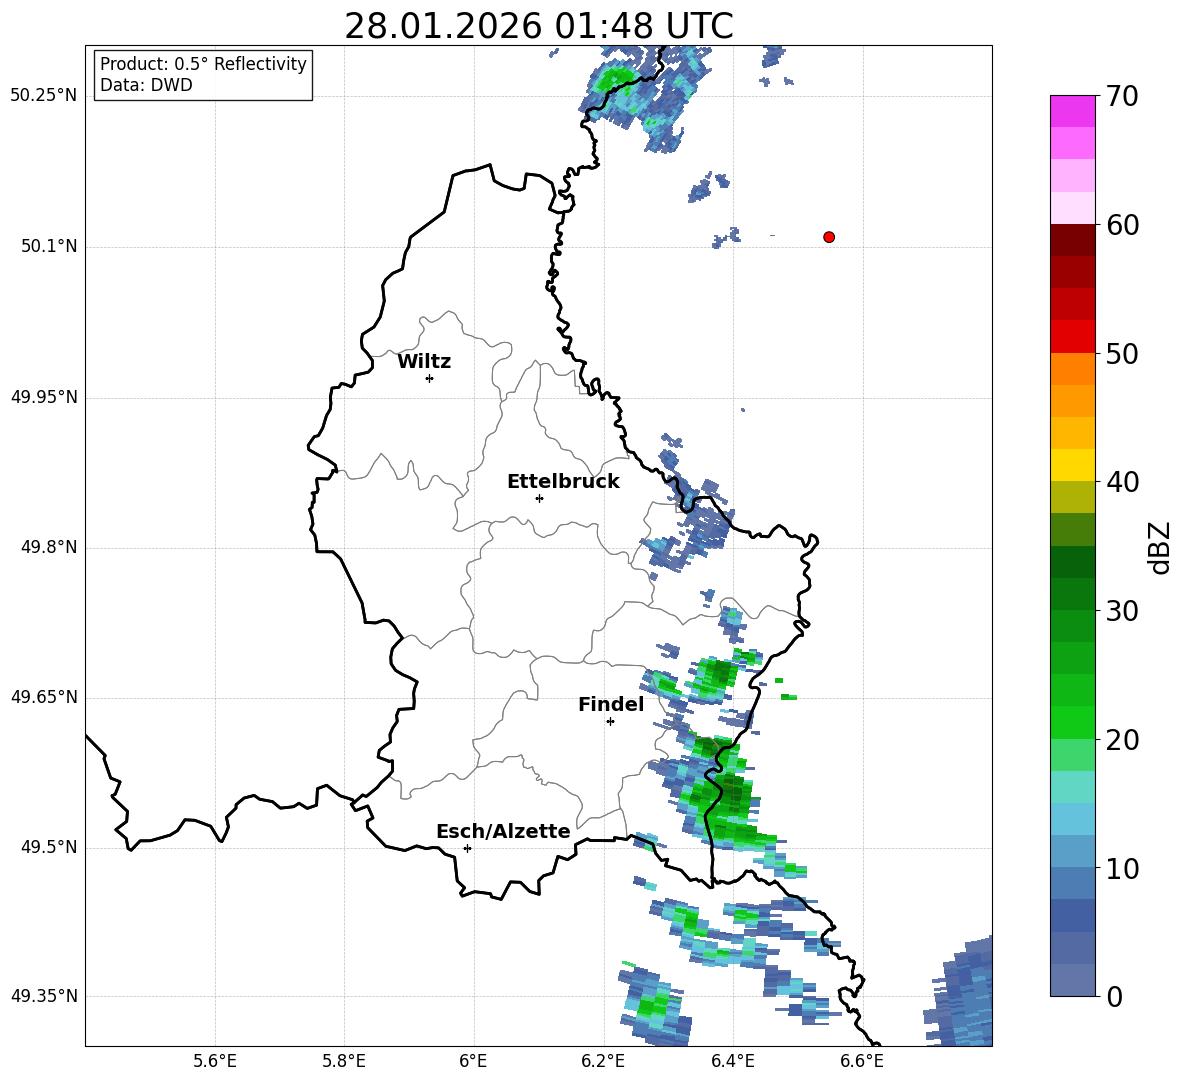Click the 5.6°E longitude label
1184x1081 pixels.
(215, 1061)
